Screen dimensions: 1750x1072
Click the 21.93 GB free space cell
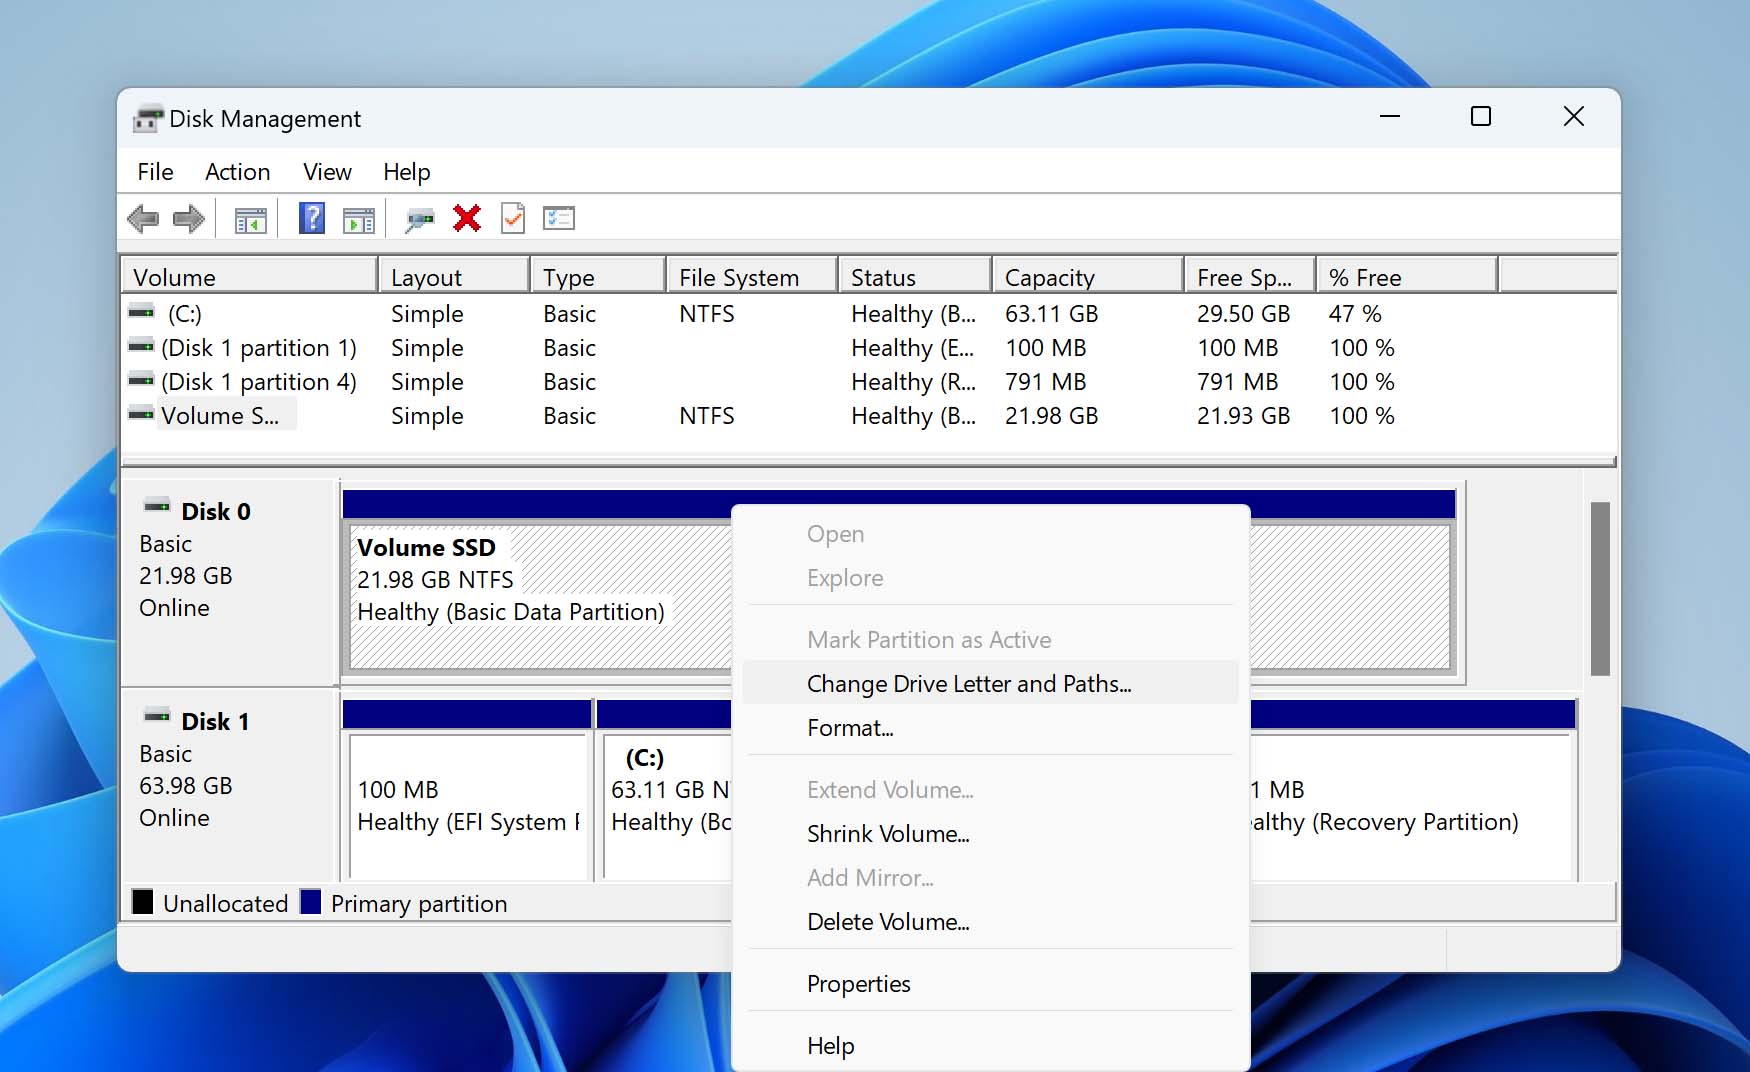click(1243, 415)
